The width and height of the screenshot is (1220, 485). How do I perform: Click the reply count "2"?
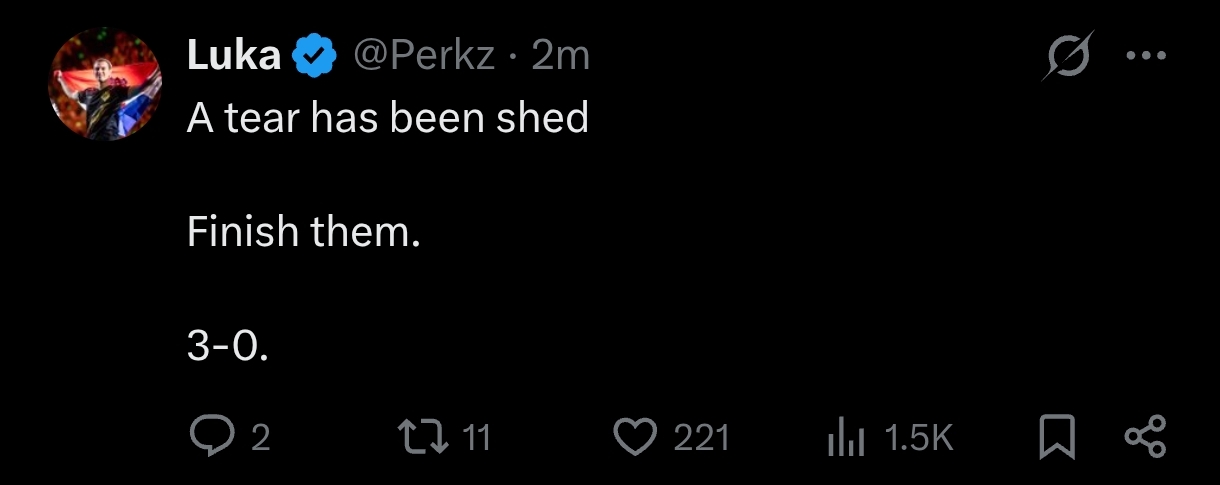pyautogui.click(x=259, y=438)
